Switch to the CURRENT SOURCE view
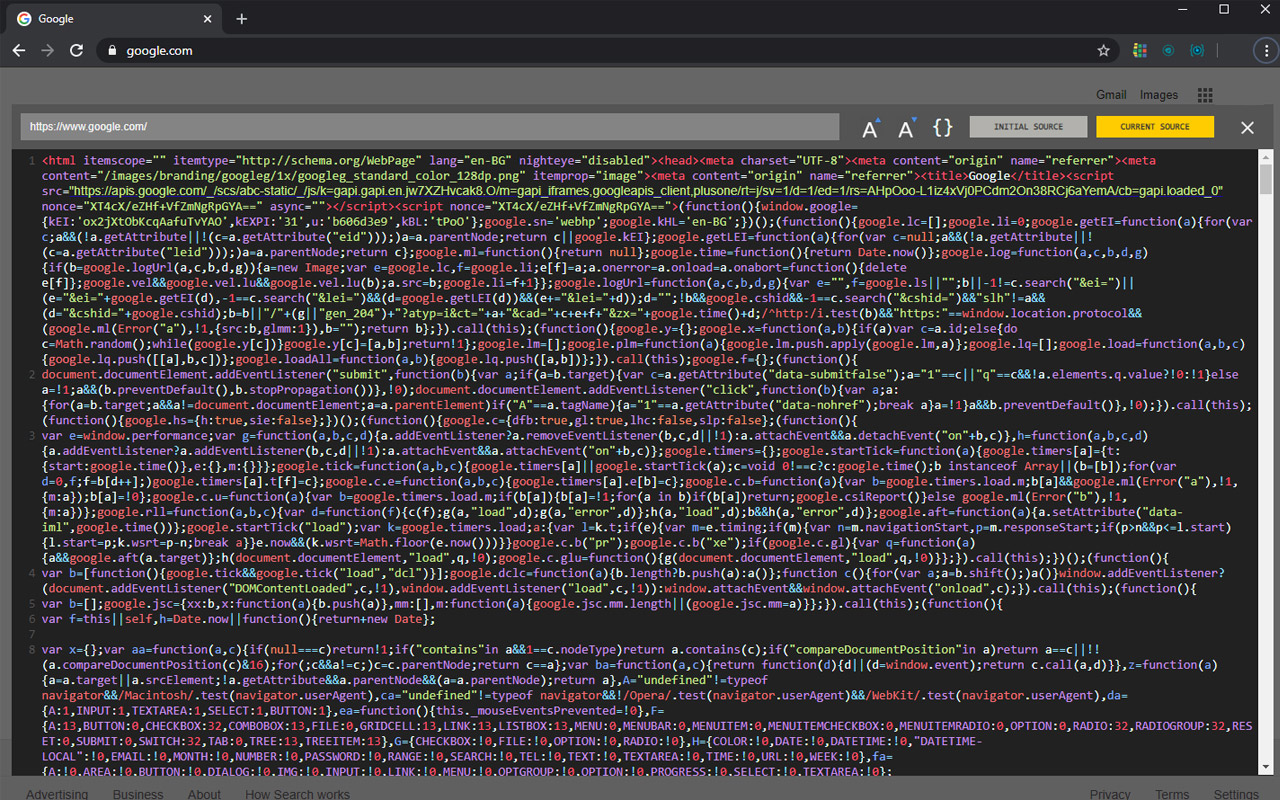The width and height of the screenshot is (1280, 800). [1156, 126]
